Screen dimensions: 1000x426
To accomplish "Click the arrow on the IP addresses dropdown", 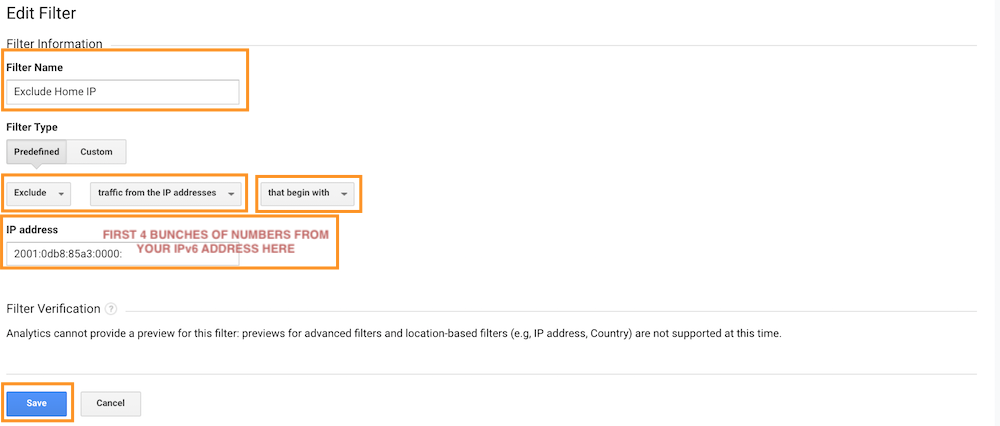I will [231, 194].
